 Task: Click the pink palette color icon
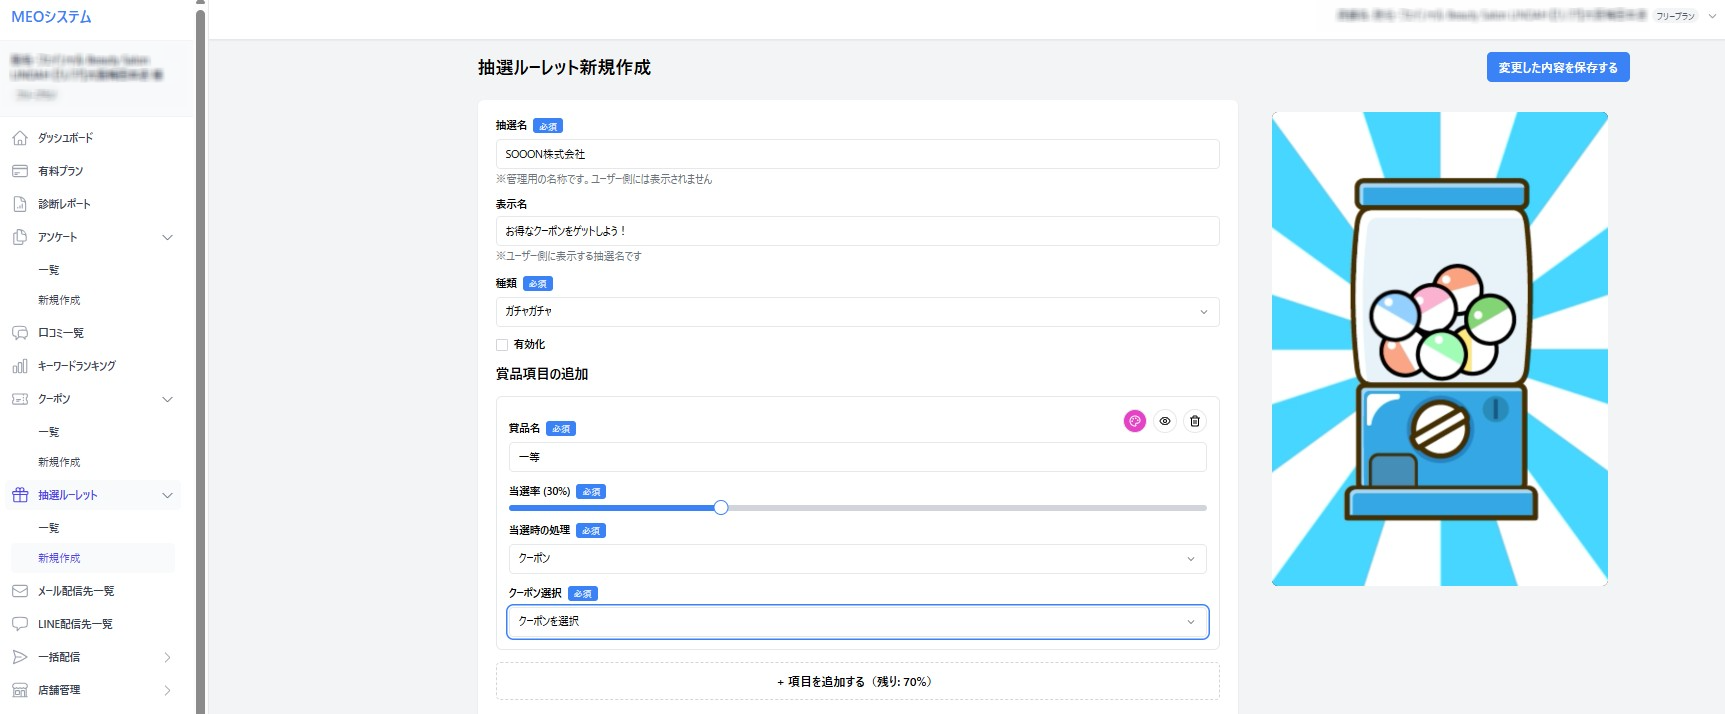pos(1134,421)
